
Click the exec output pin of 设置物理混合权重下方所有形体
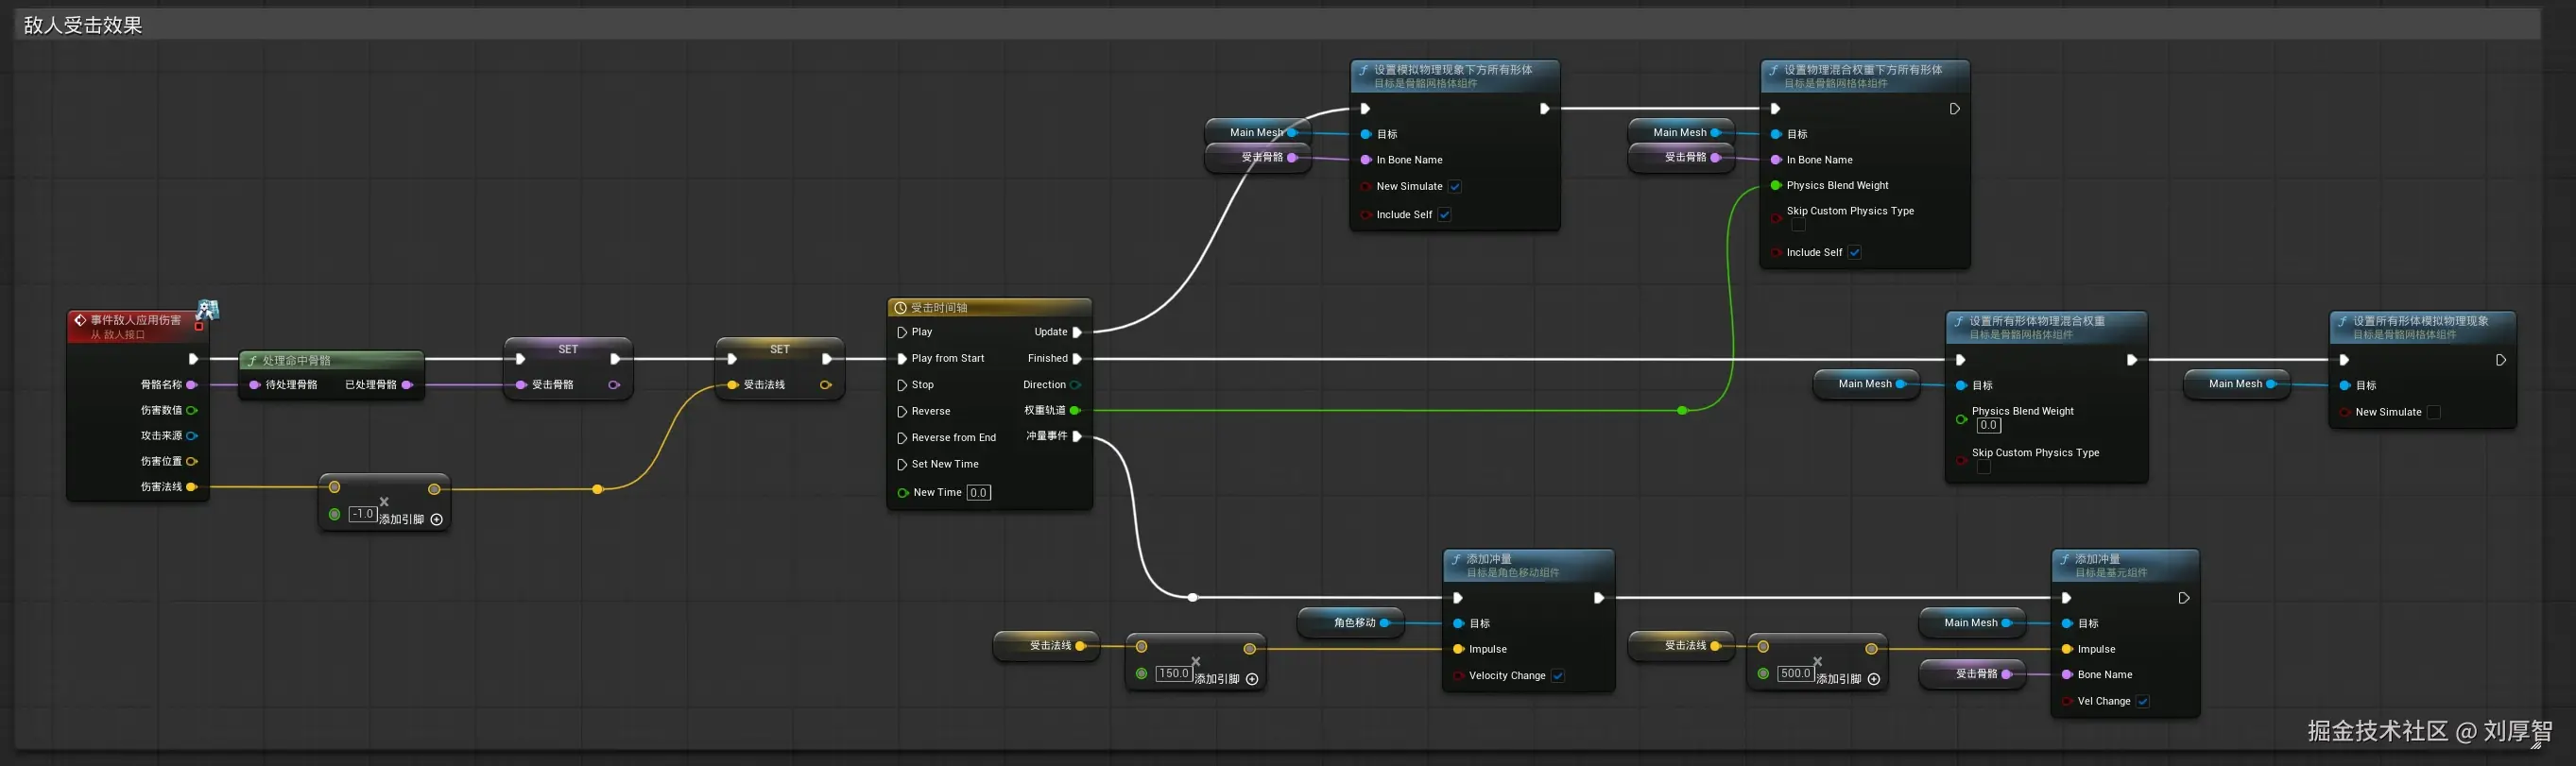(1955, 109)
